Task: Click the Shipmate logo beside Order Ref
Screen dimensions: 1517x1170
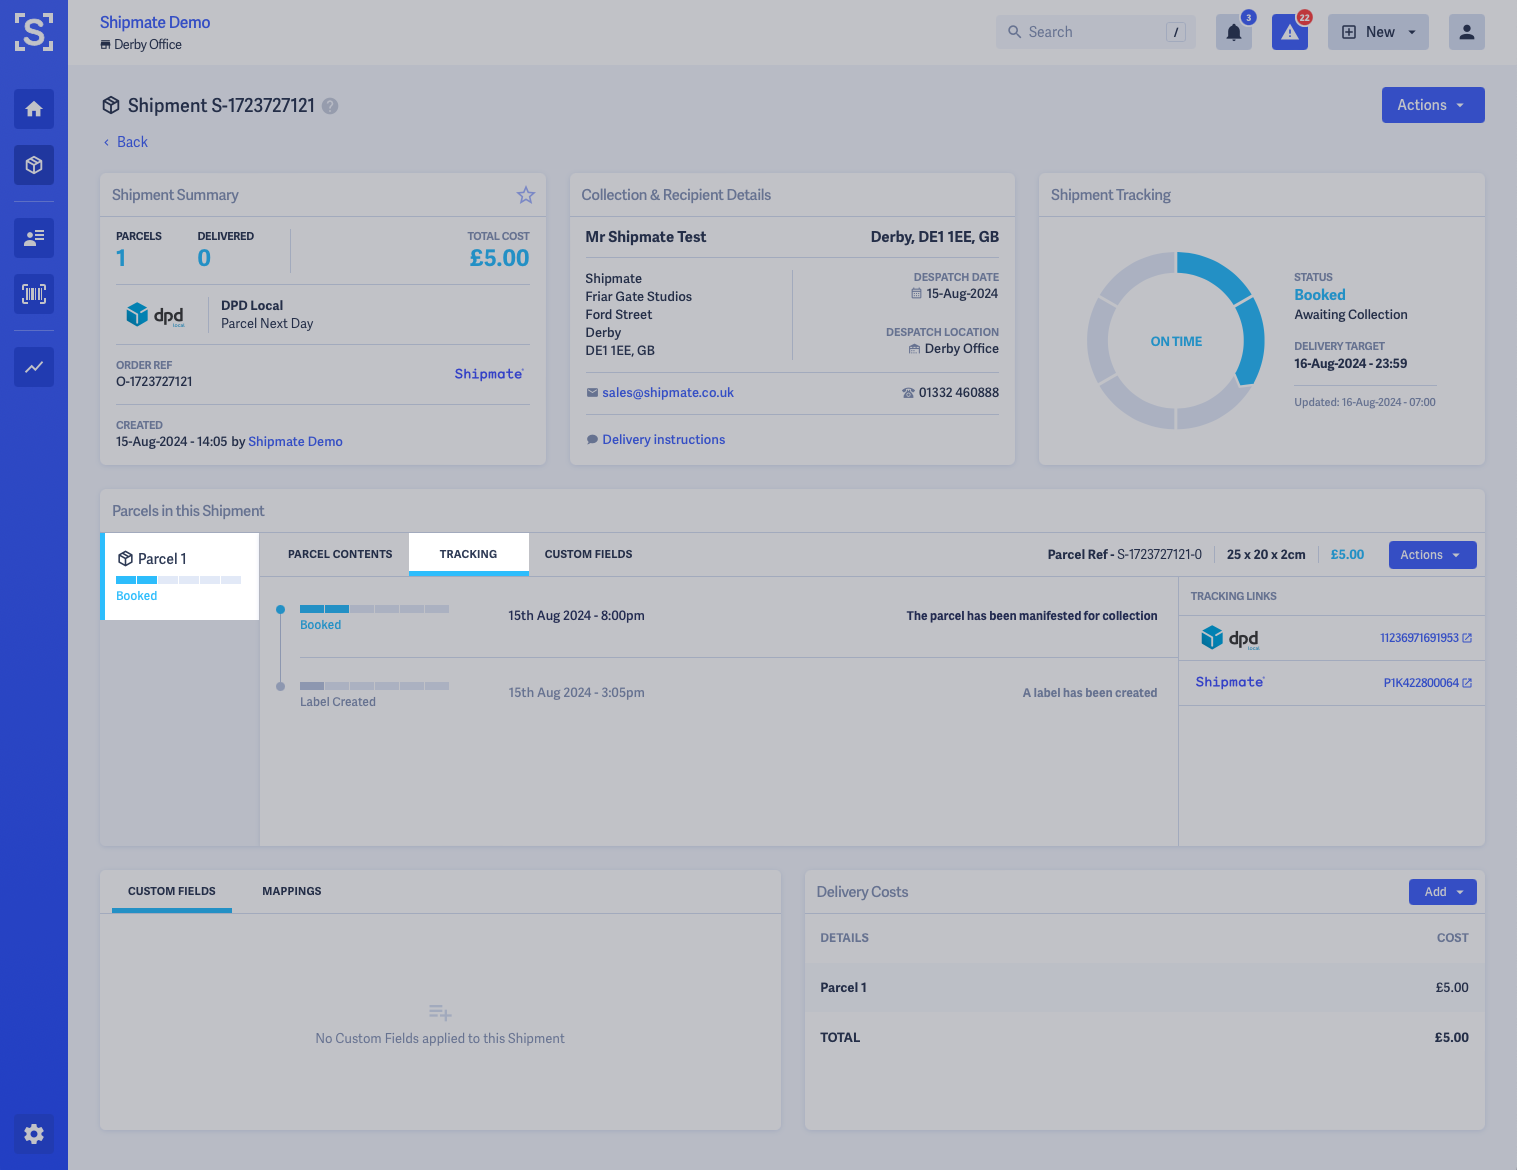Action: [x=489, y=374]
